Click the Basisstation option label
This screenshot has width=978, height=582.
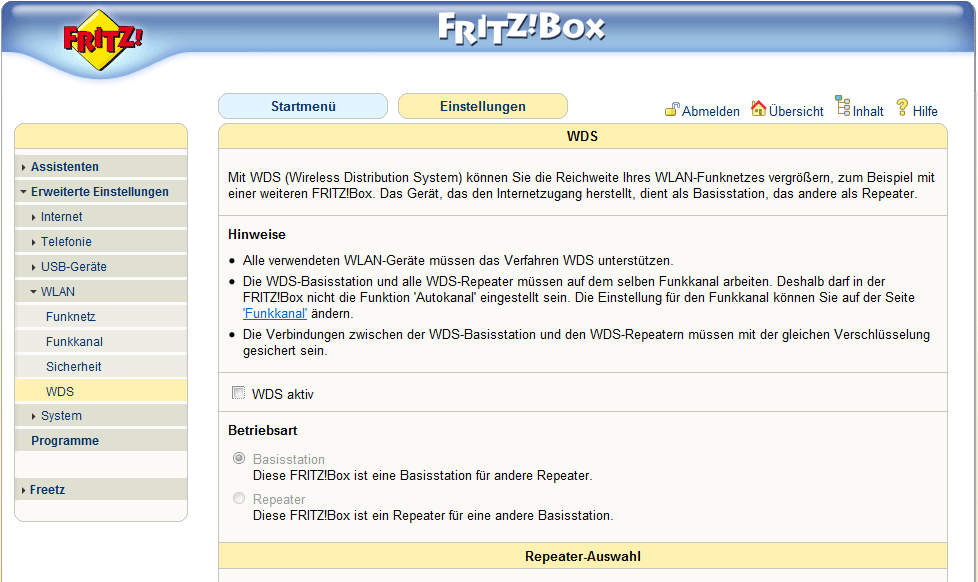point(289,460)
